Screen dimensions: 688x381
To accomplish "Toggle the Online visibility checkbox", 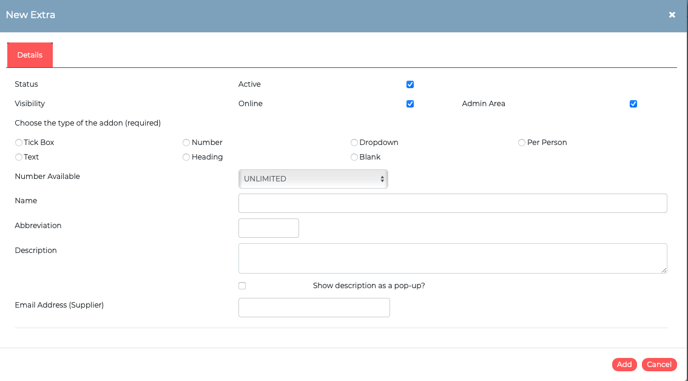I will pyautogui.click(x=410, y=104).
